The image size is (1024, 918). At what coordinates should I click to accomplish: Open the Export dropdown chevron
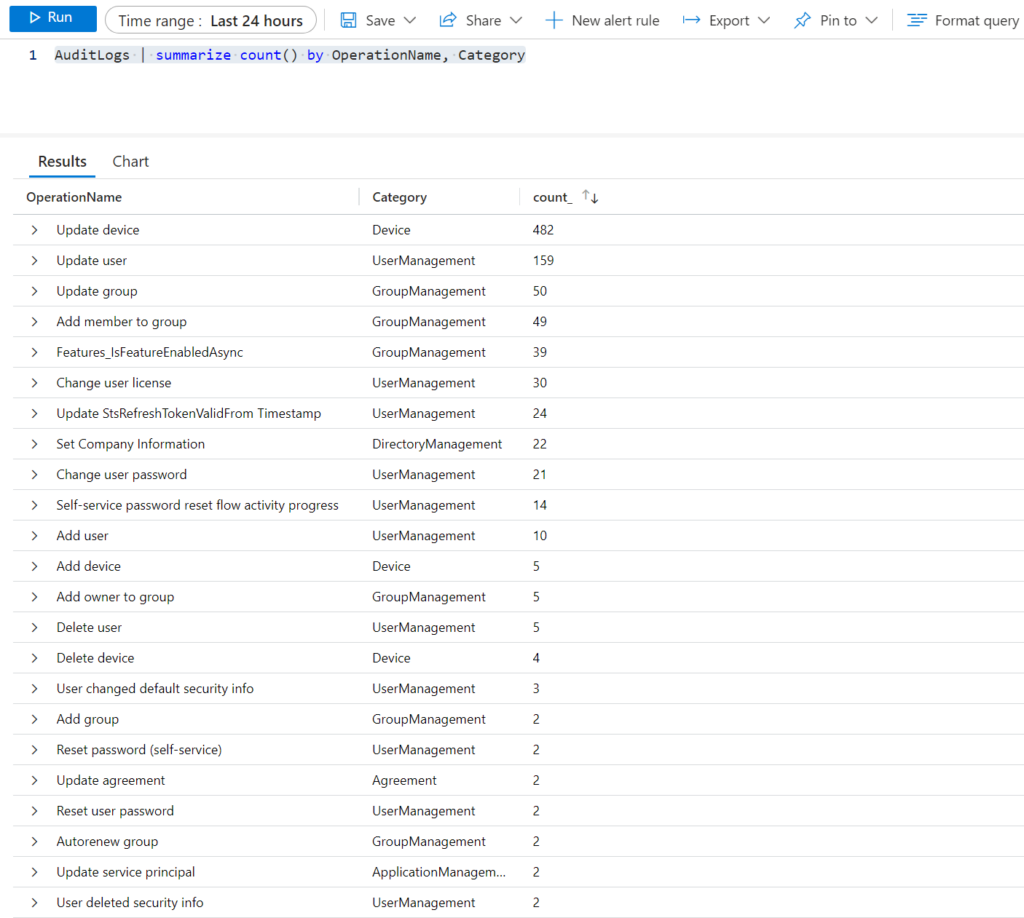[764, 20]
